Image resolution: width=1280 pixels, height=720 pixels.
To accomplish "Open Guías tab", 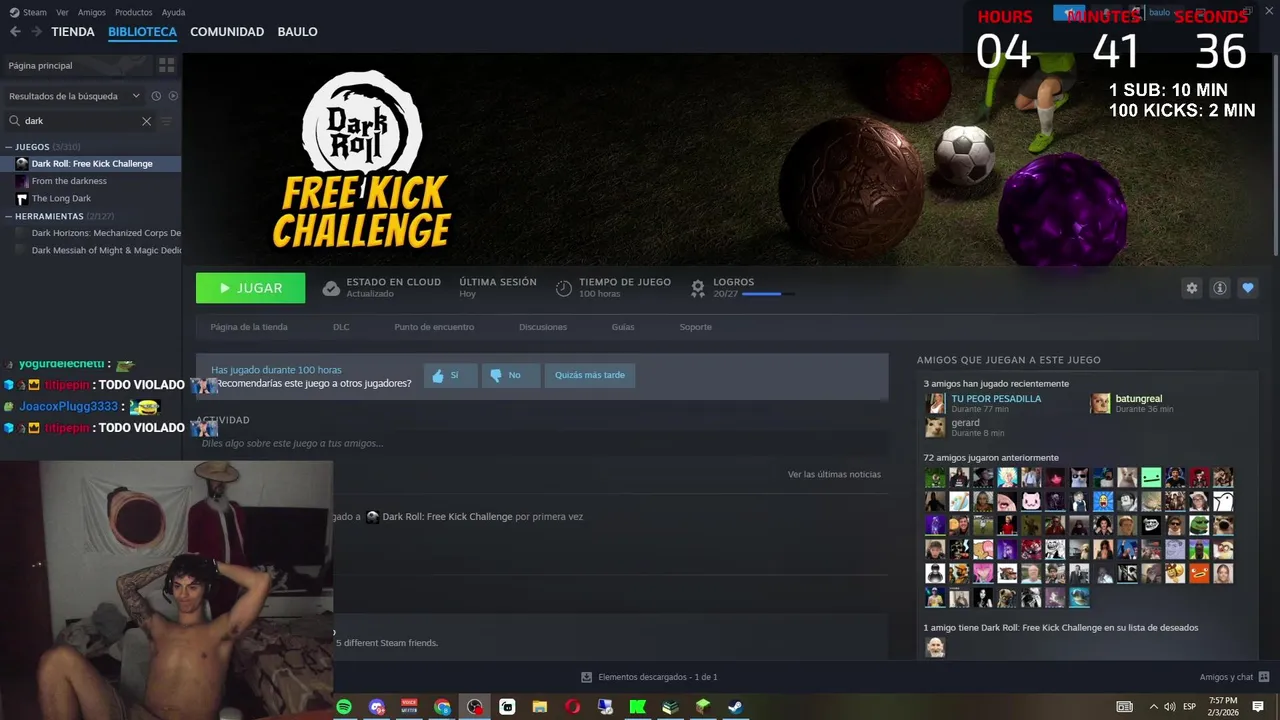I will click(623, 327).
